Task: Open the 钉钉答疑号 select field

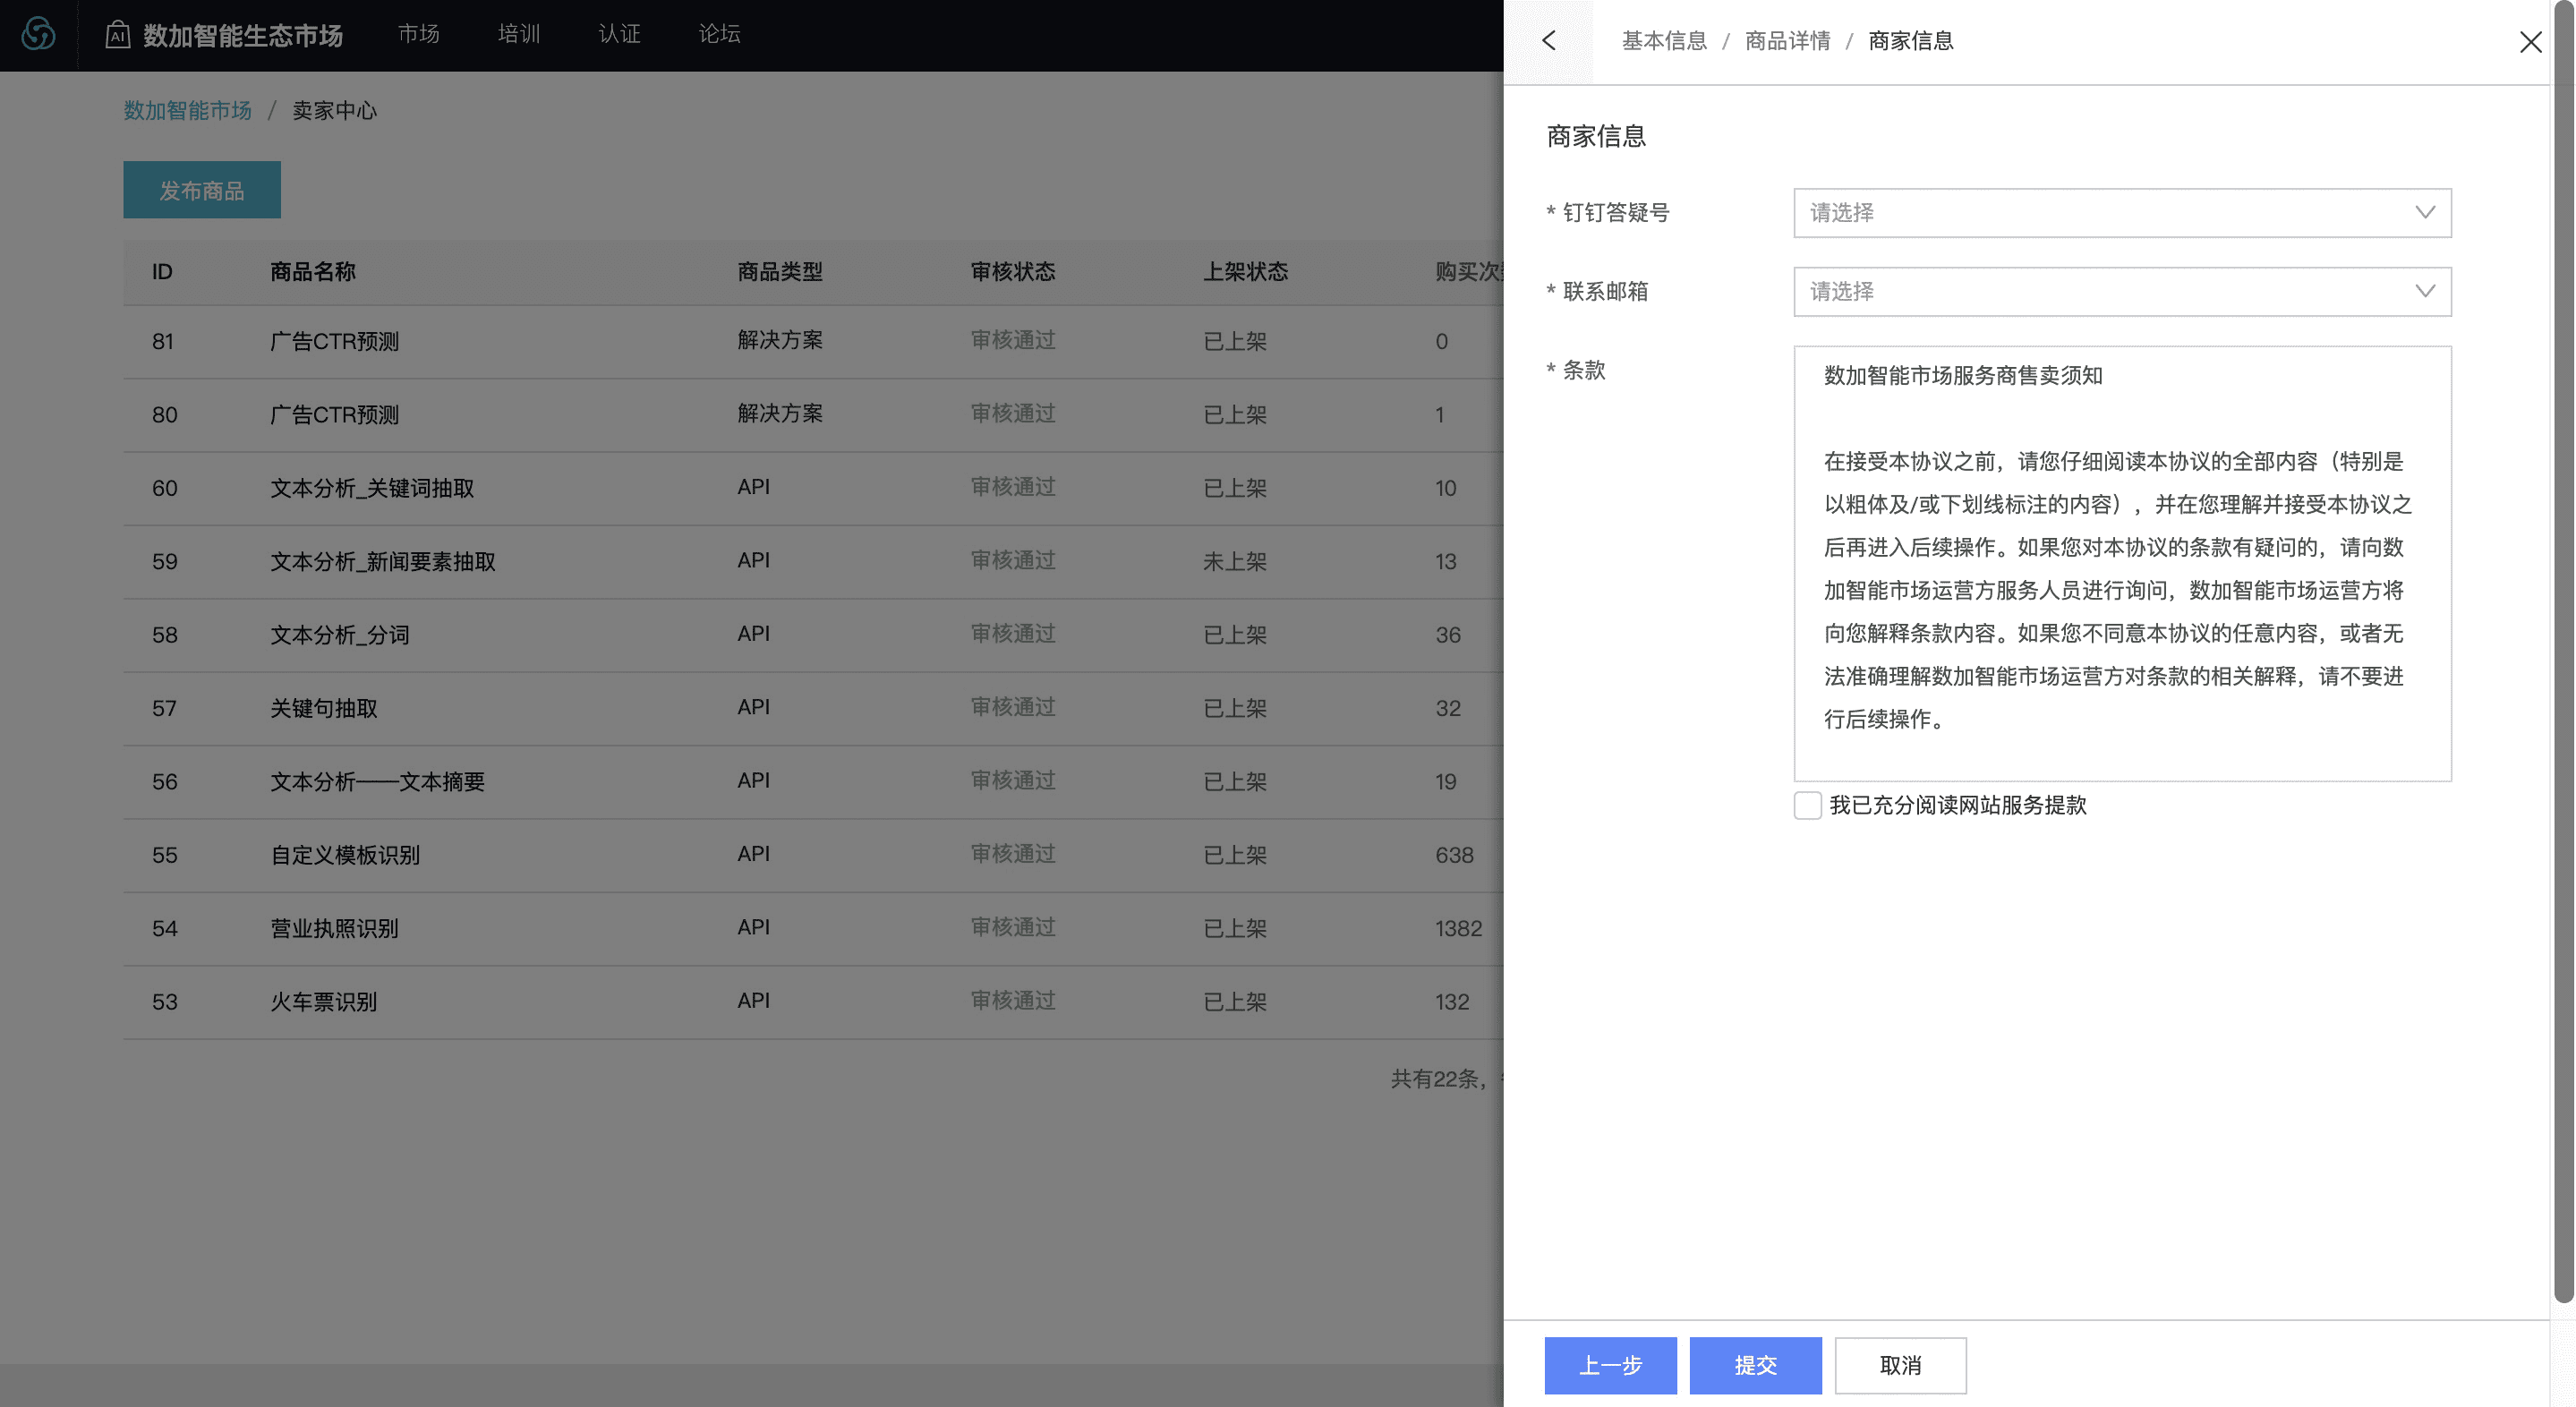Action: pos(2100,213)
